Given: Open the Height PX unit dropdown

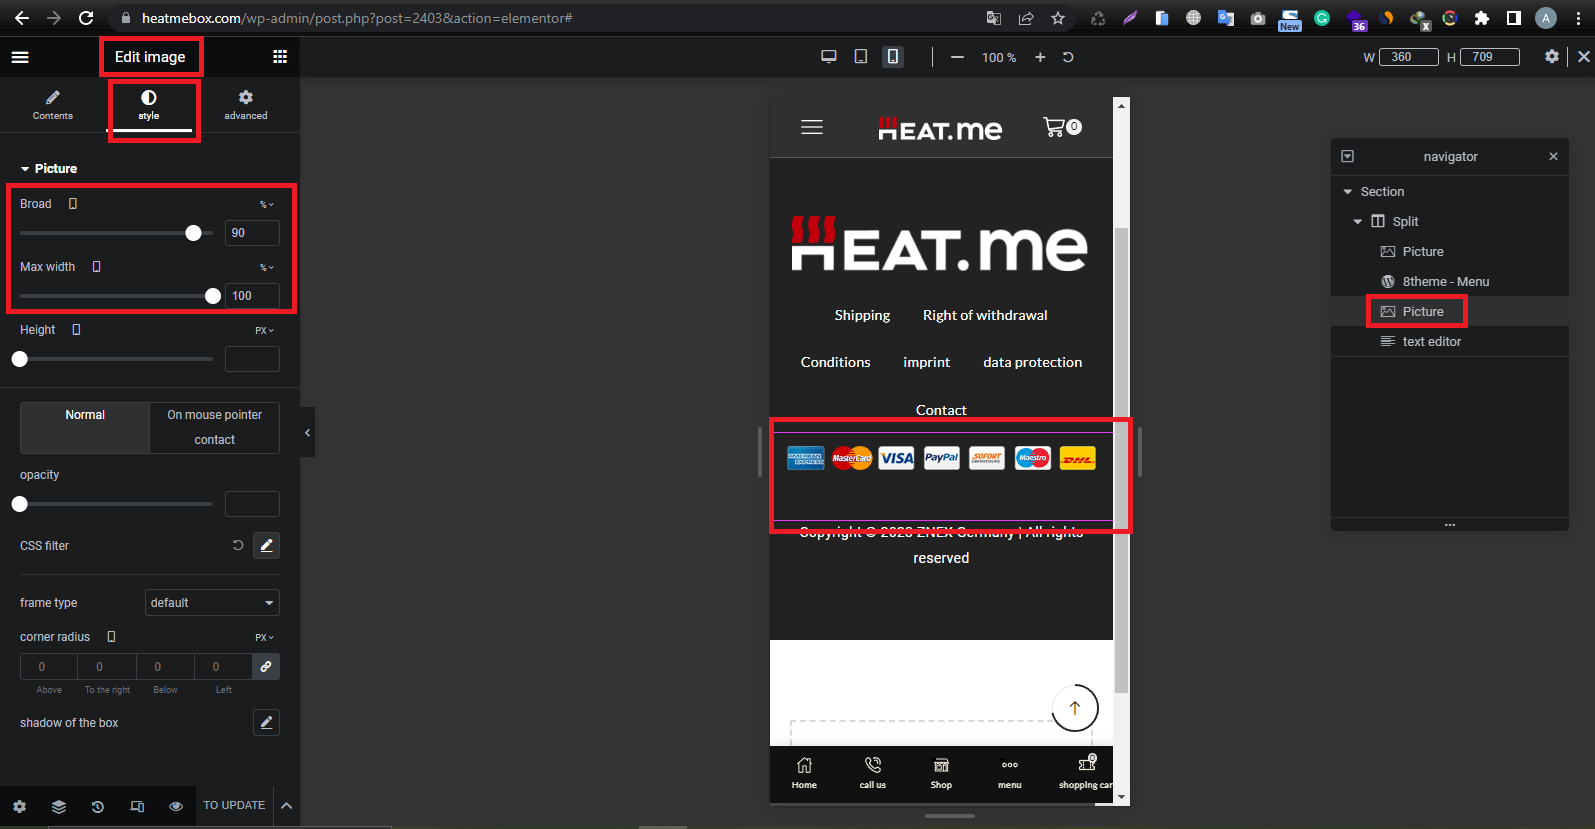Looking at the screenshot, I should coord(264,331).
